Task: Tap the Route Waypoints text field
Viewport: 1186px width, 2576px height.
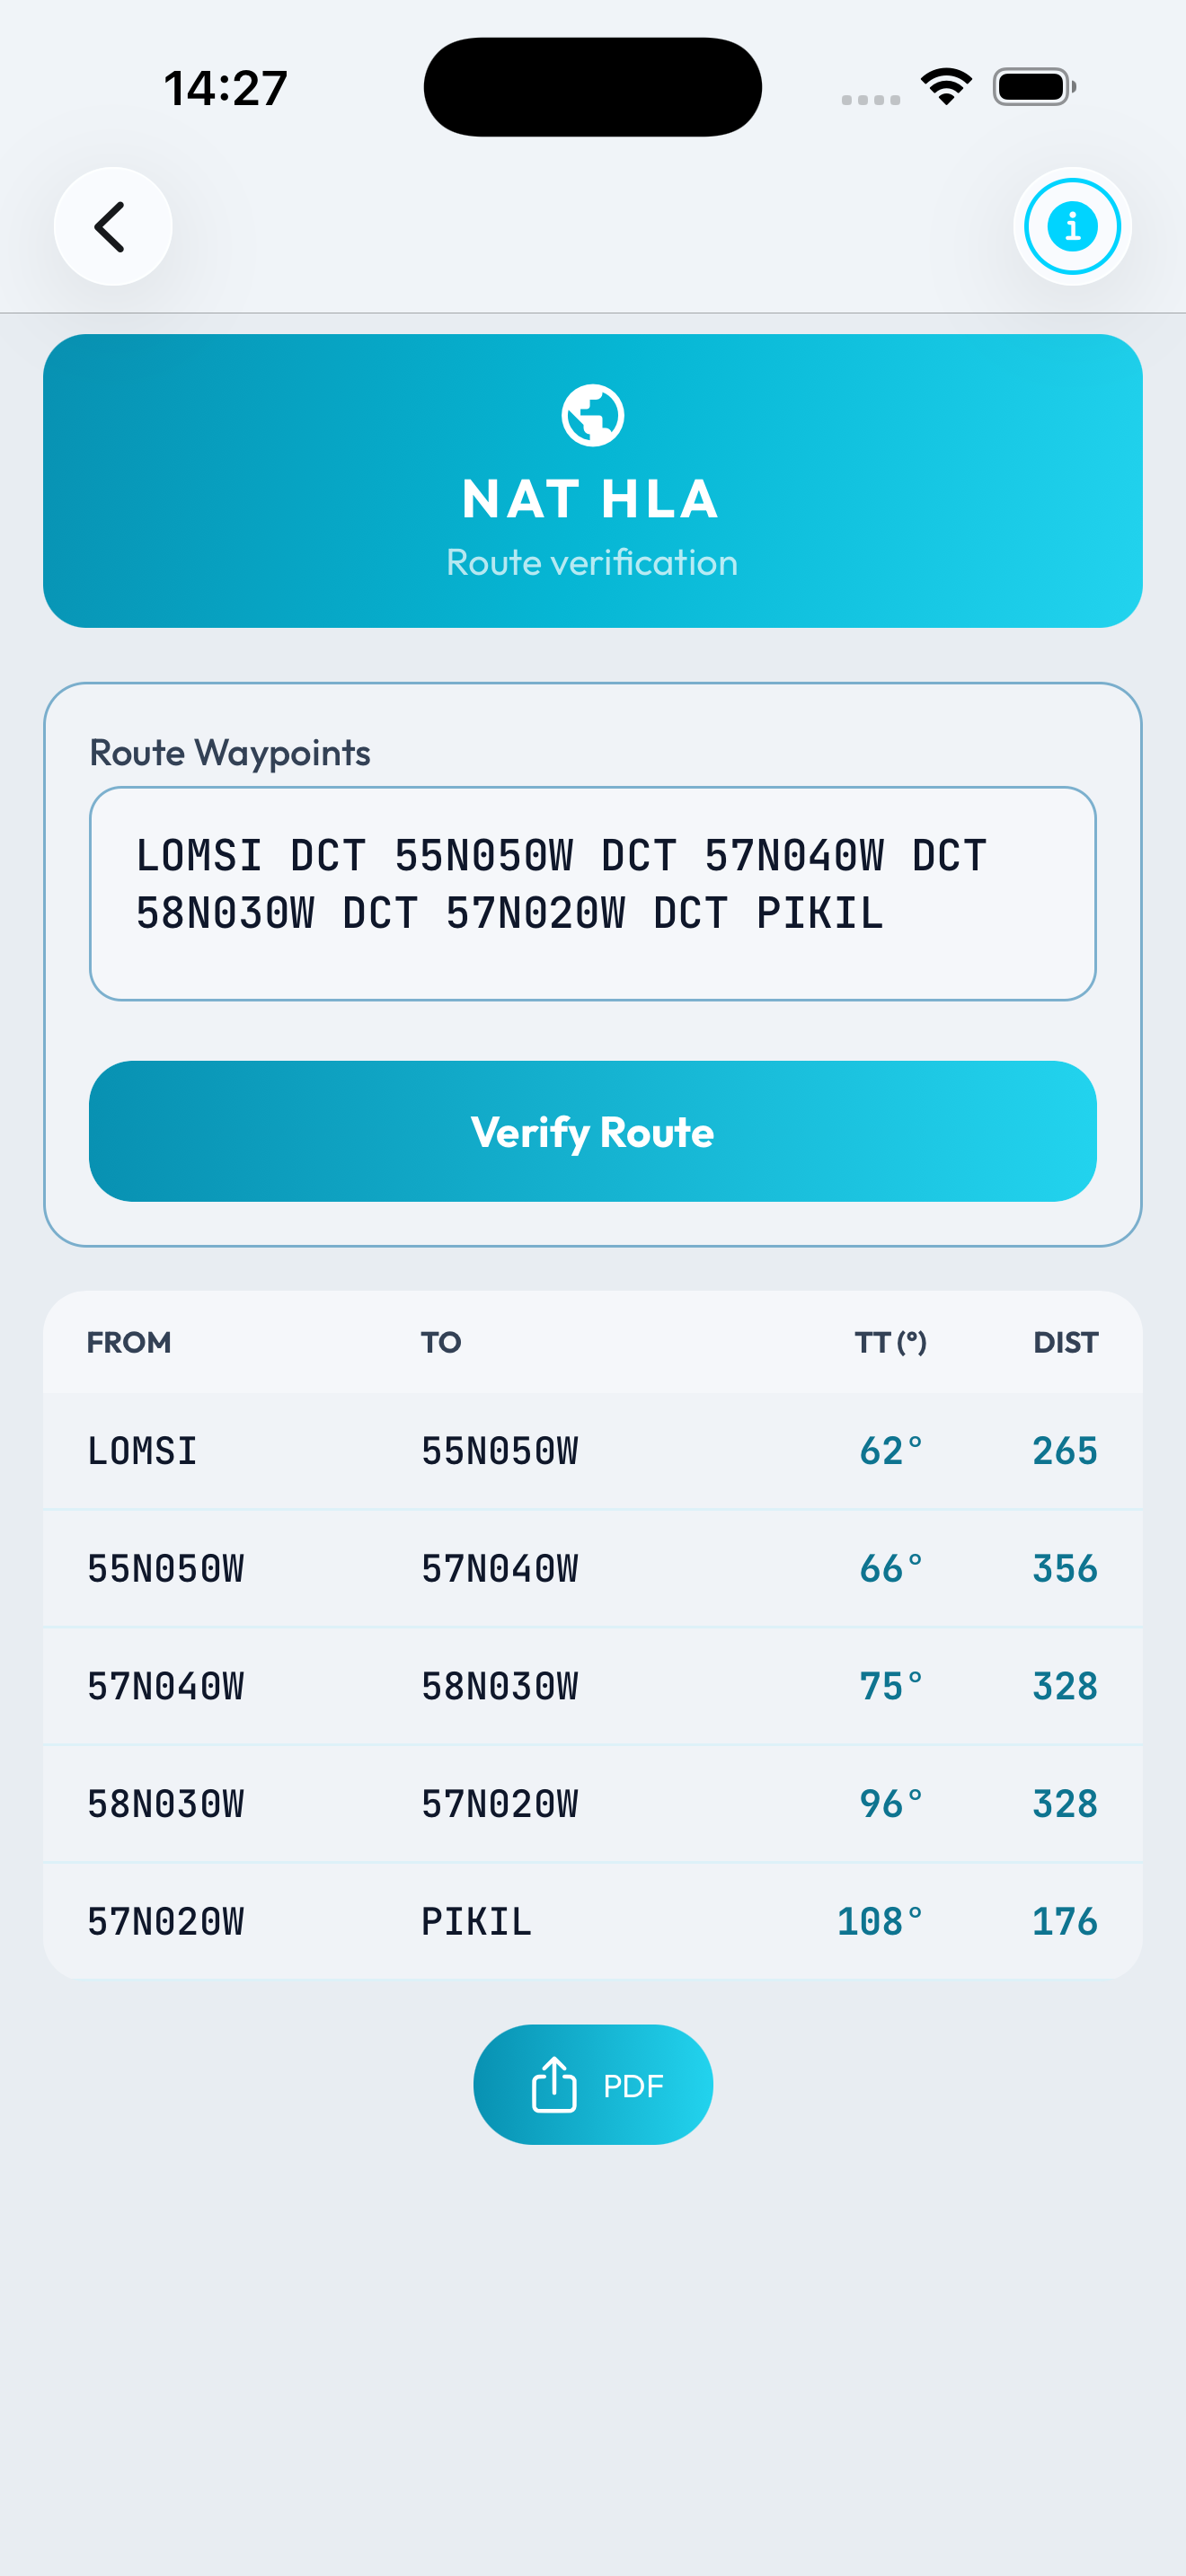Action: click(x=593, y=892)
